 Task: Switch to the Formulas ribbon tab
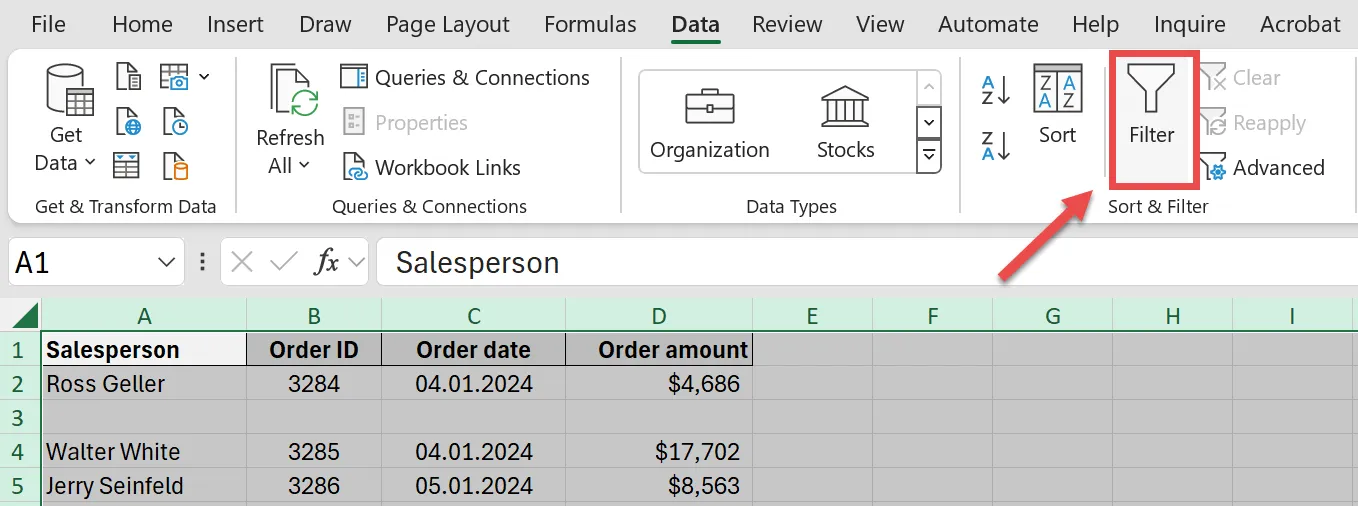[590, 25]
